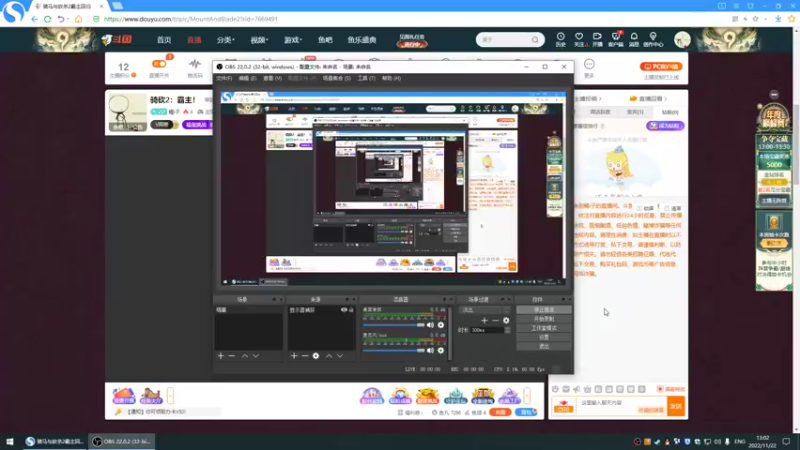Add a scene with the plus icon in OBS Scenes panel
This screenshot has height=450, width=800.
[x=220, y=356]
